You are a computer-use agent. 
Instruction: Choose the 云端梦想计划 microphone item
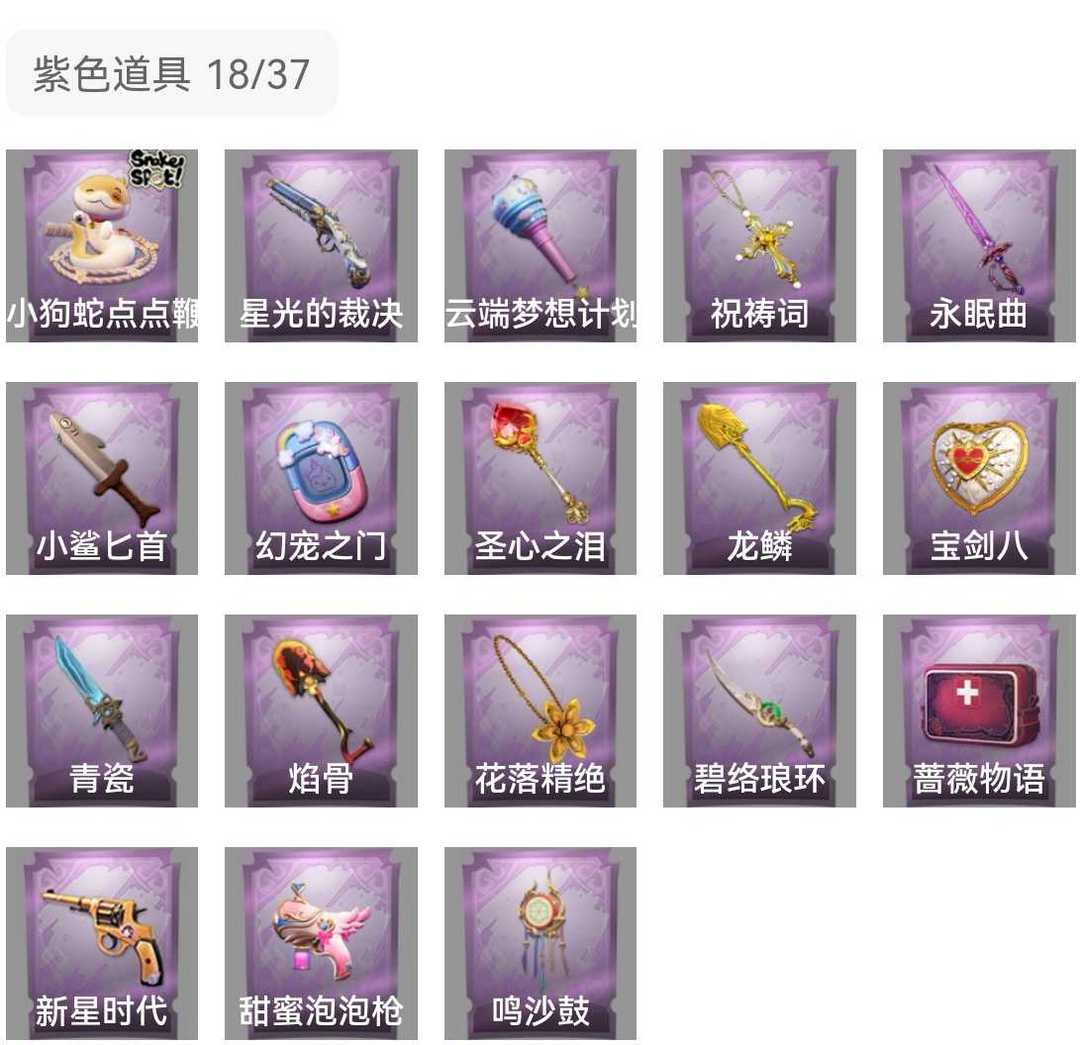(x=540, y=246)
